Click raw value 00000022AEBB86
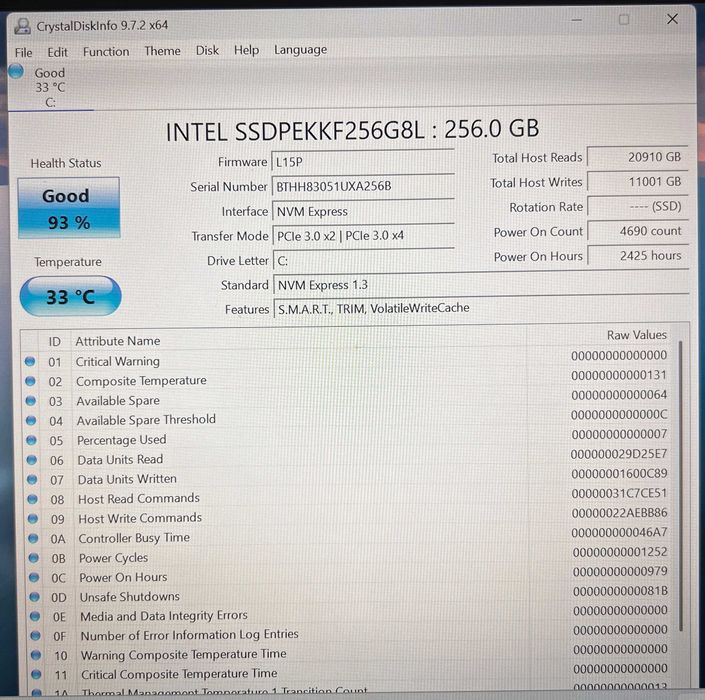The height and width of the screenshot is (700, 705). point(620,513)
